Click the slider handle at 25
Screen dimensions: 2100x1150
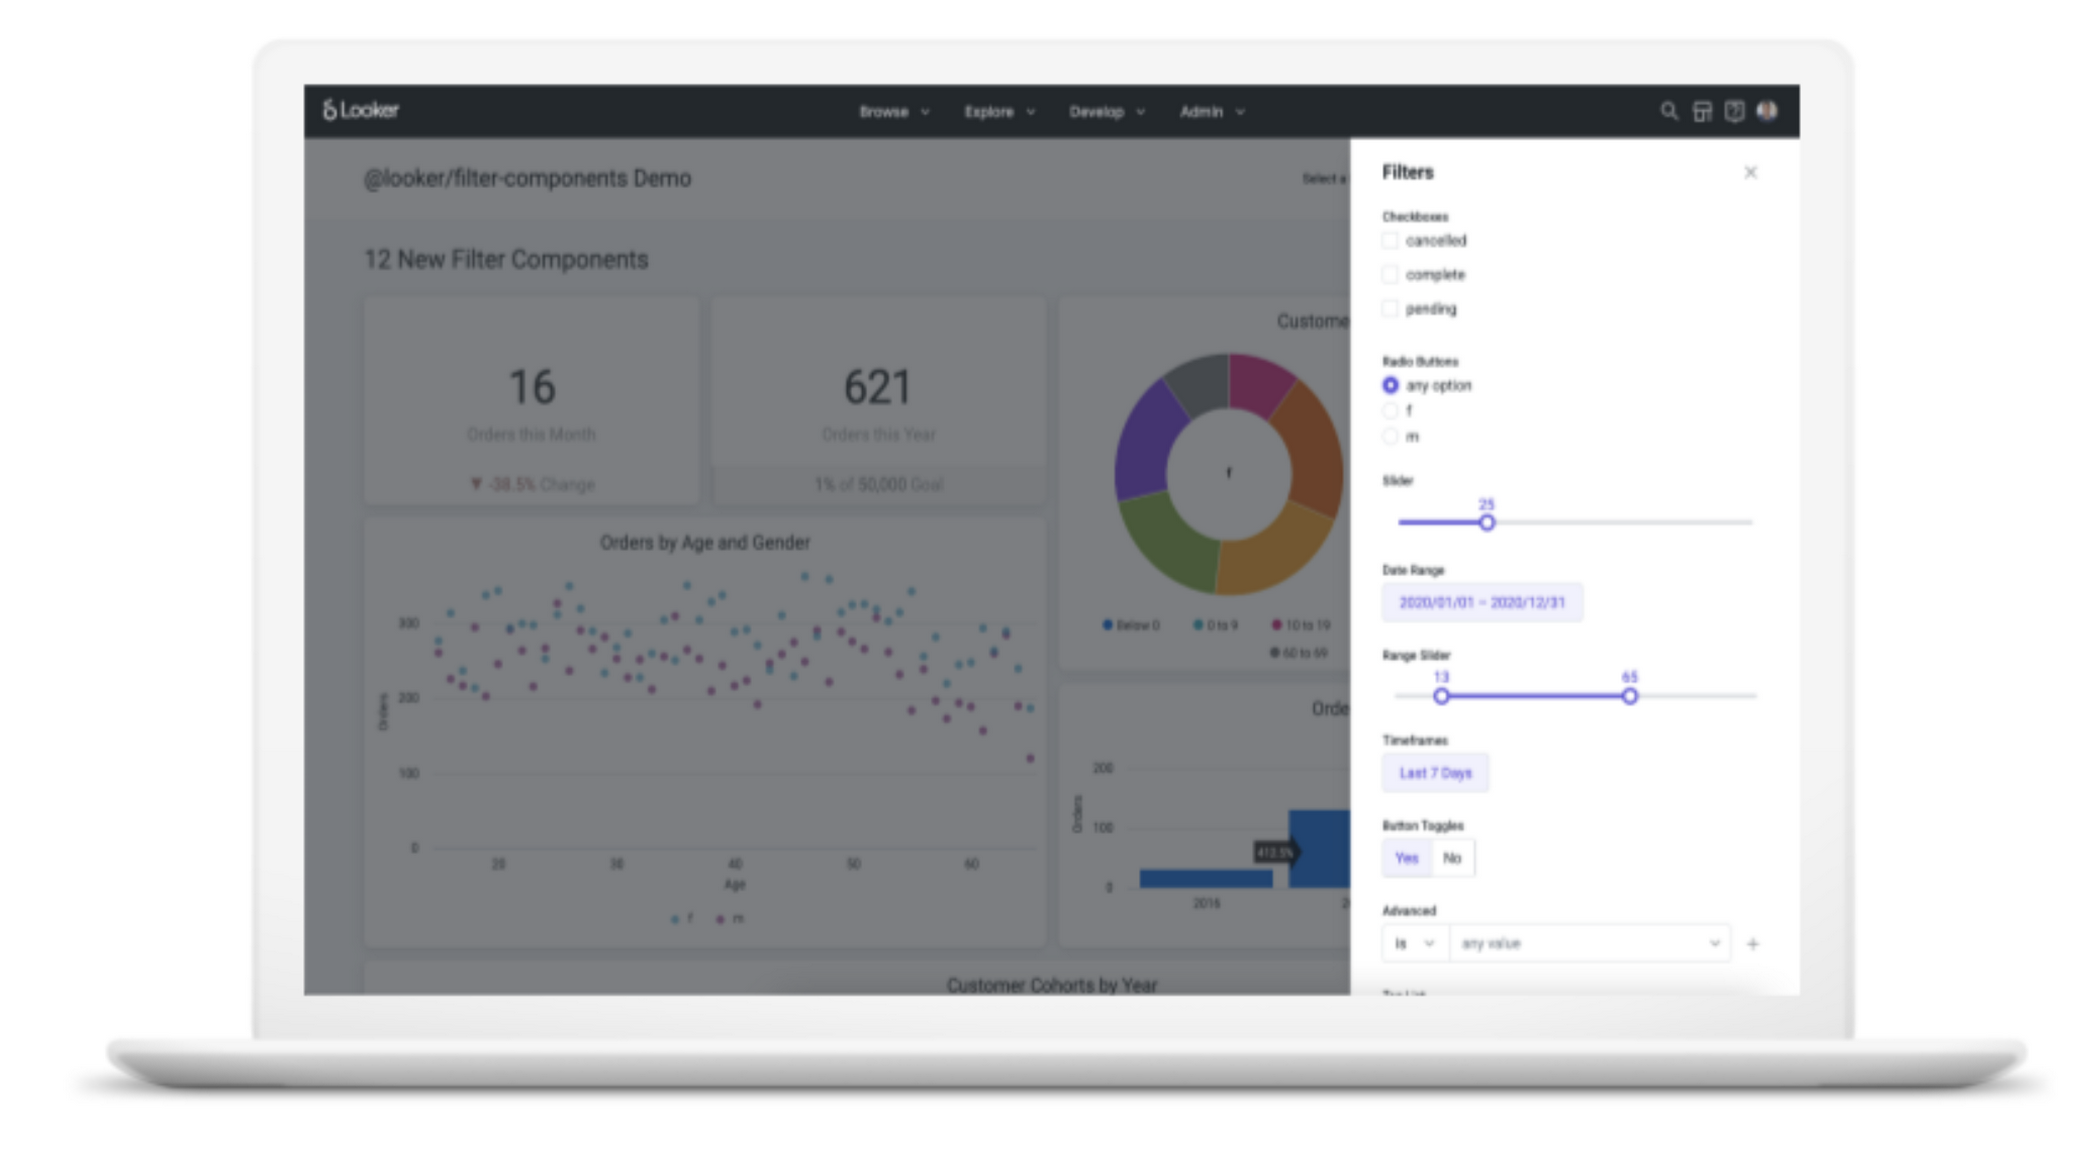[x=1487, y=522]
